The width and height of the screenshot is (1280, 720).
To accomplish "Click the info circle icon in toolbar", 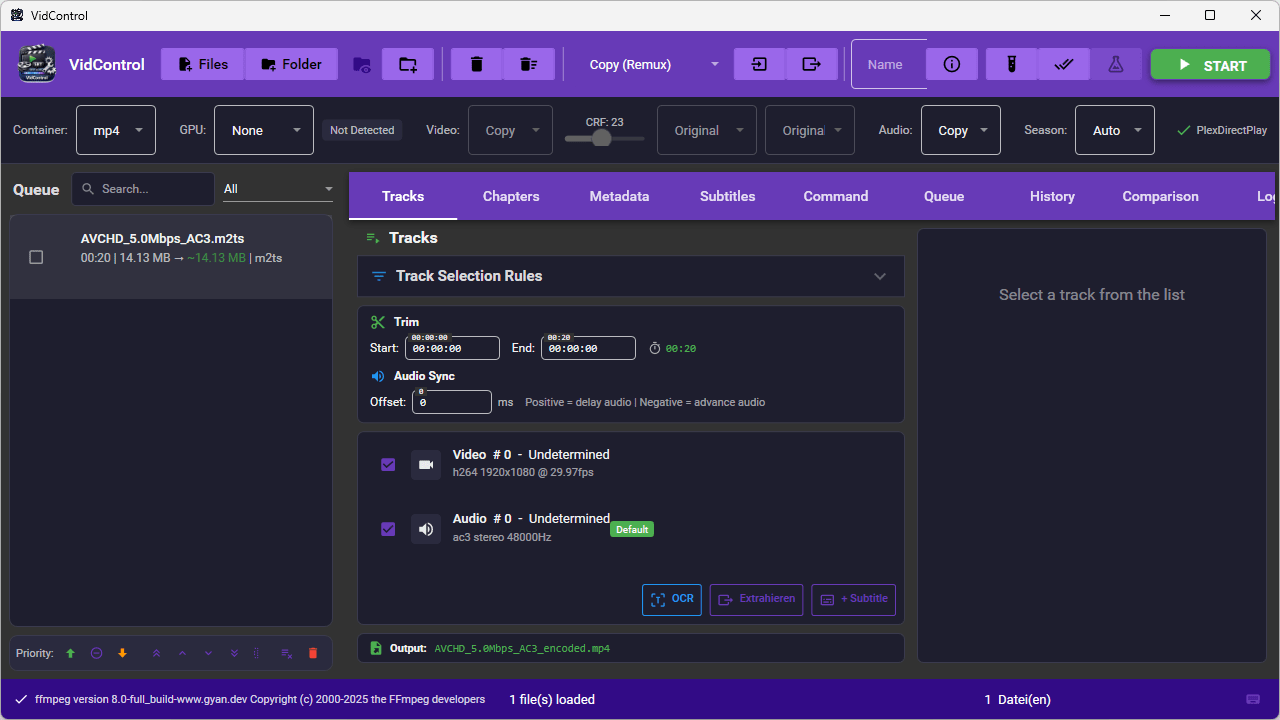I will point(952,64).
